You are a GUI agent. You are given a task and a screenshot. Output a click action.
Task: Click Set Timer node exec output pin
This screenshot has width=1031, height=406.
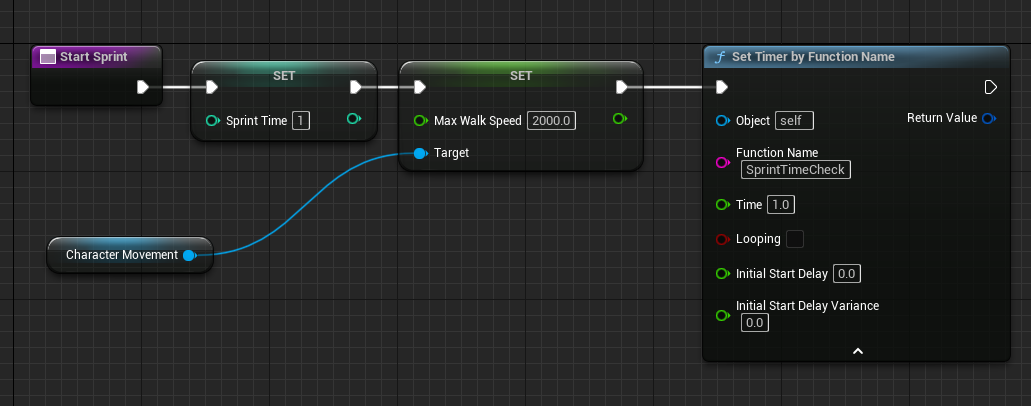point(990,87)
